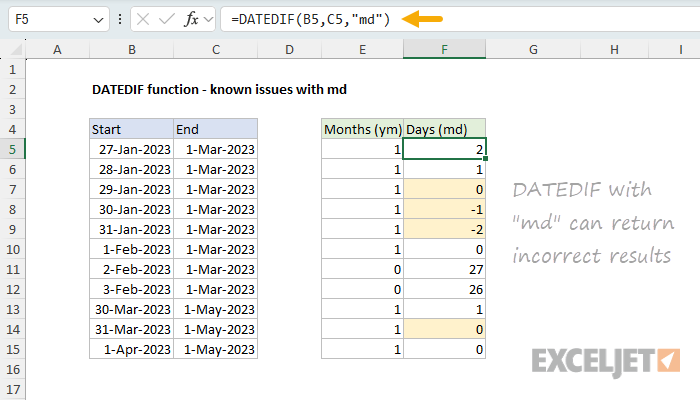Image resolution: width=700 pixels, height=400 pixels.
Task: Select Days cell showing 26
Action: click(x=444, y=289)
